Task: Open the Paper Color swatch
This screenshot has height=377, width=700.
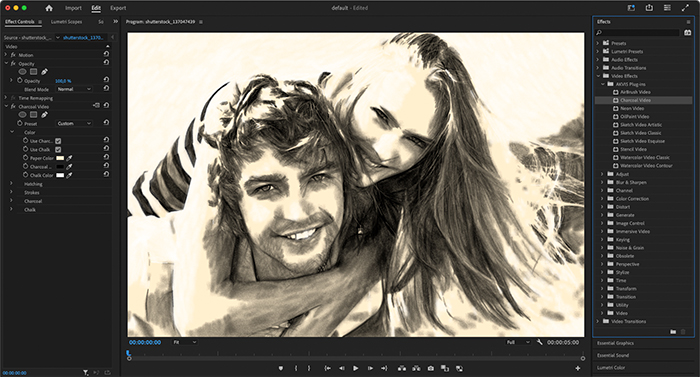Action: pyautogui.click(x=60, y=158)
